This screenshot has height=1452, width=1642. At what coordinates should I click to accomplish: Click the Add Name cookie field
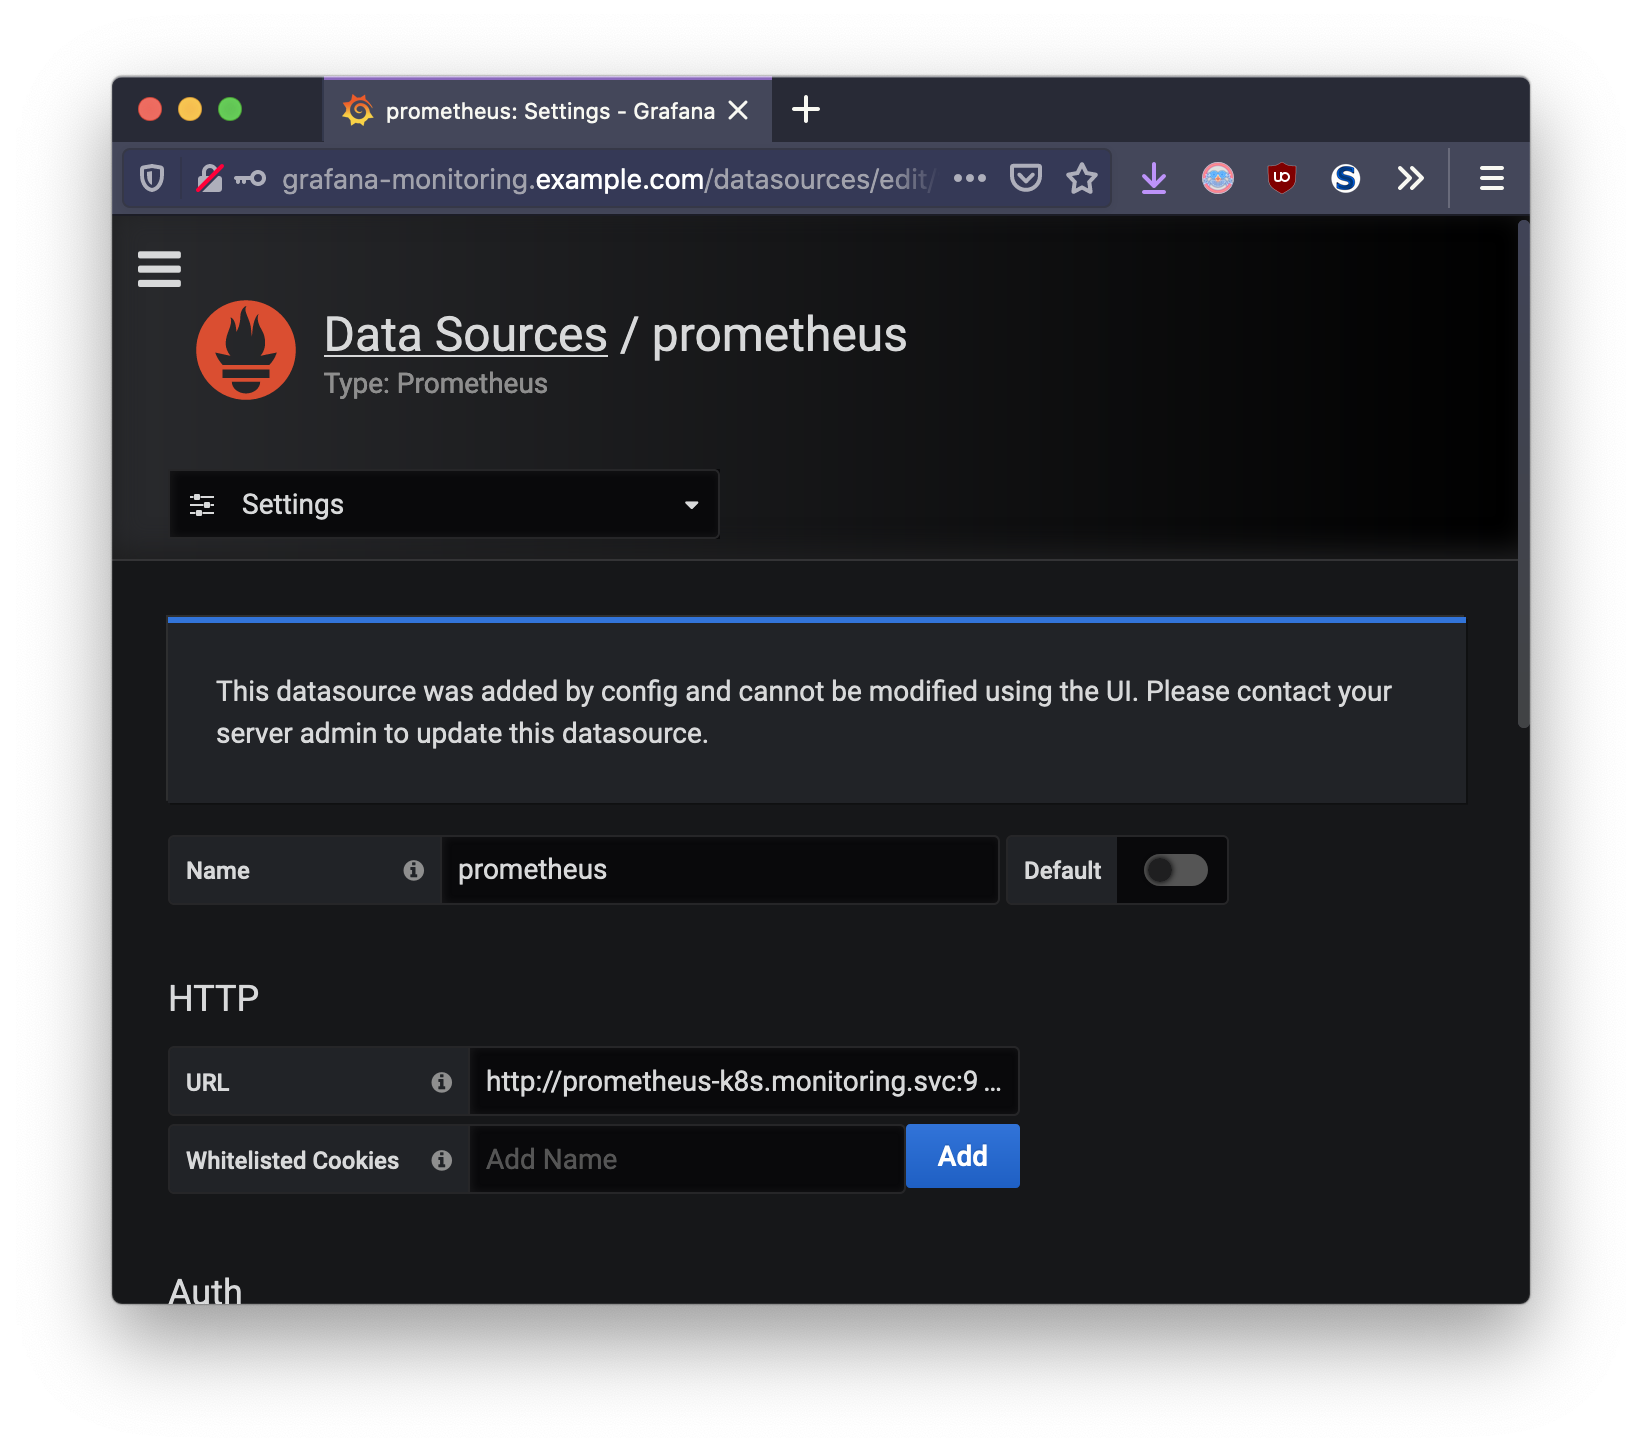(686, 1159)
